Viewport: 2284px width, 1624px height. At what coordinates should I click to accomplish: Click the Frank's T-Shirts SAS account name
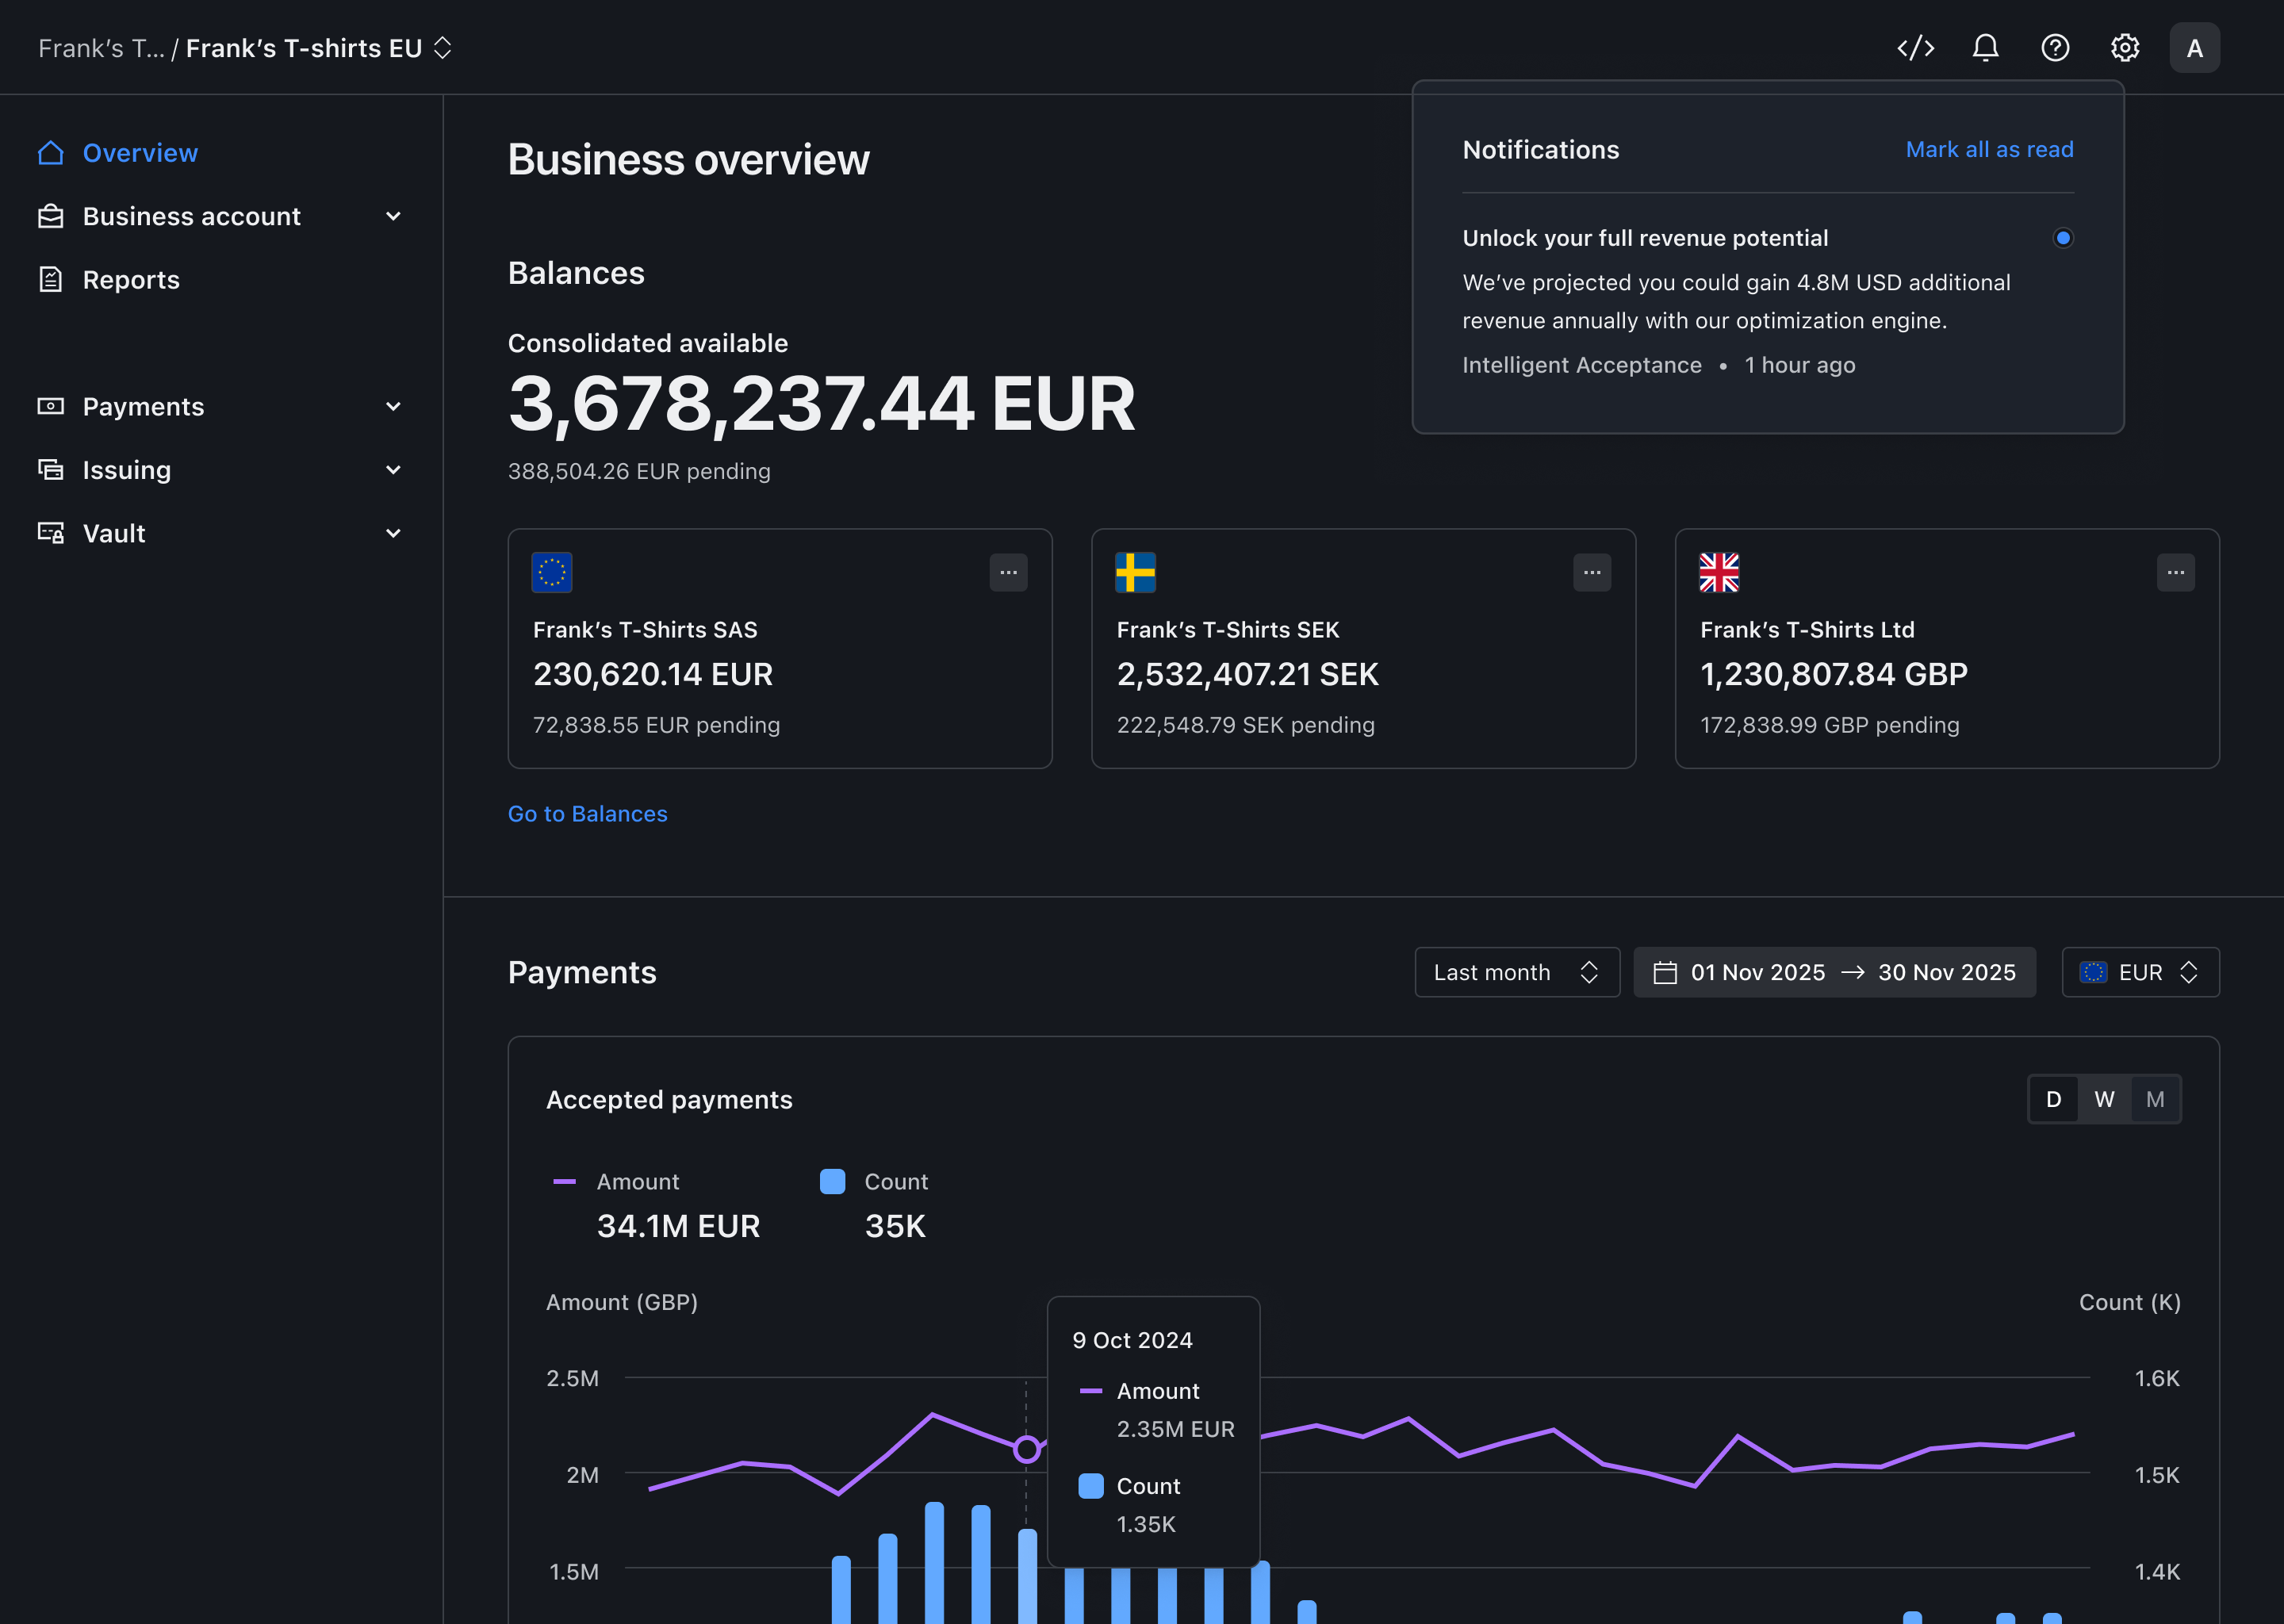[645, 630]
